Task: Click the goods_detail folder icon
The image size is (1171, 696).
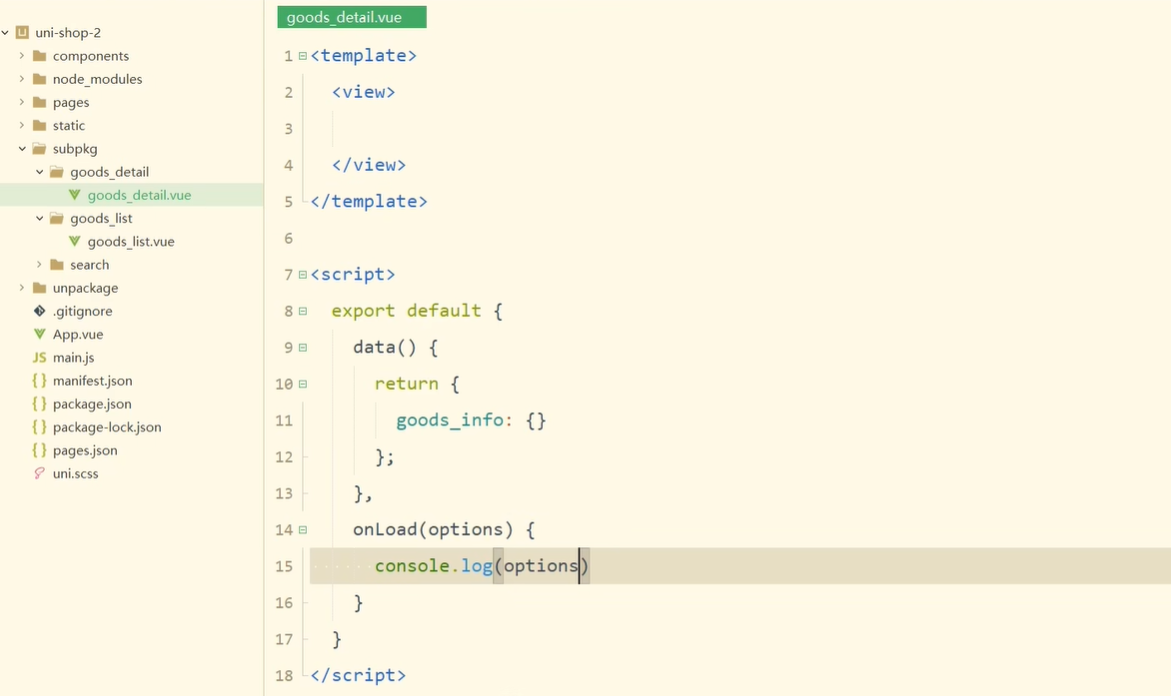Action: (x=57, y=172)
